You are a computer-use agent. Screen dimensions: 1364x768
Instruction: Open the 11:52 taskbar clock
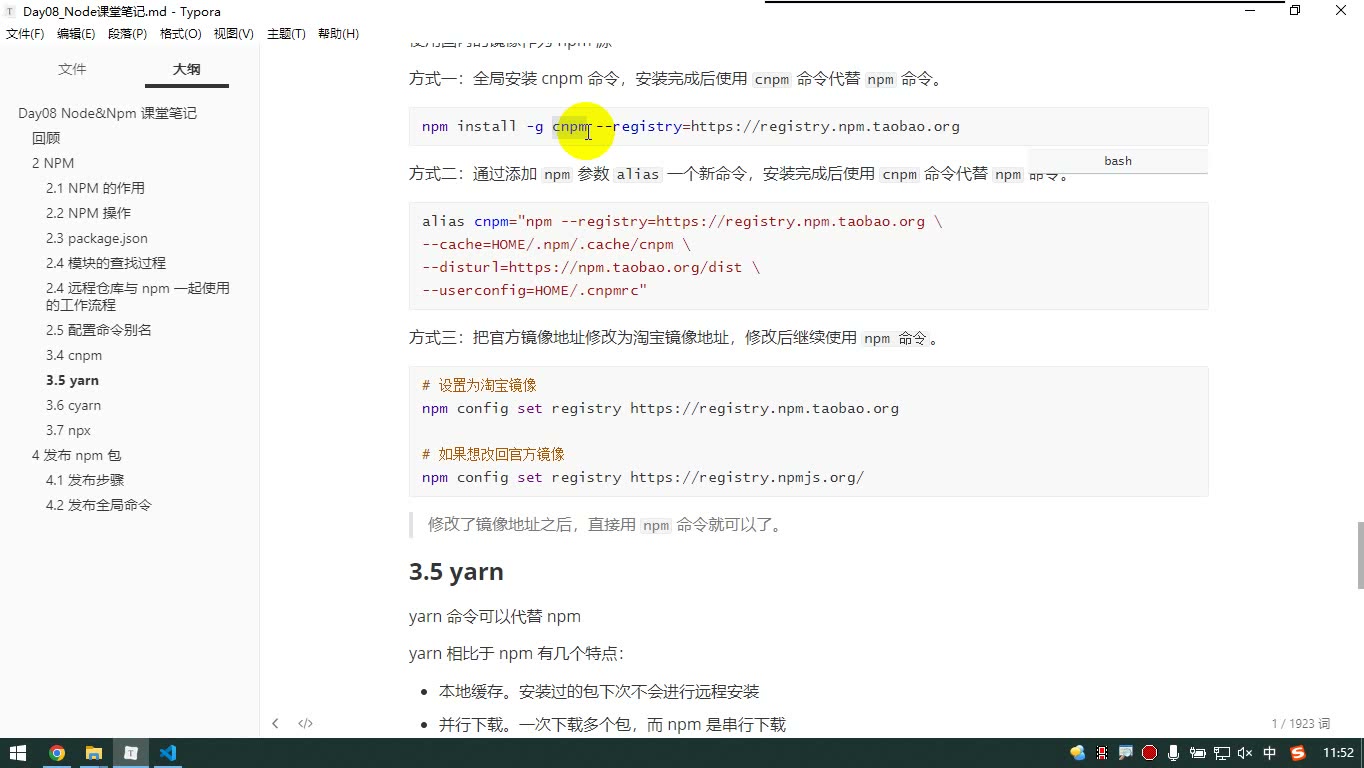tap(1338, 753)
